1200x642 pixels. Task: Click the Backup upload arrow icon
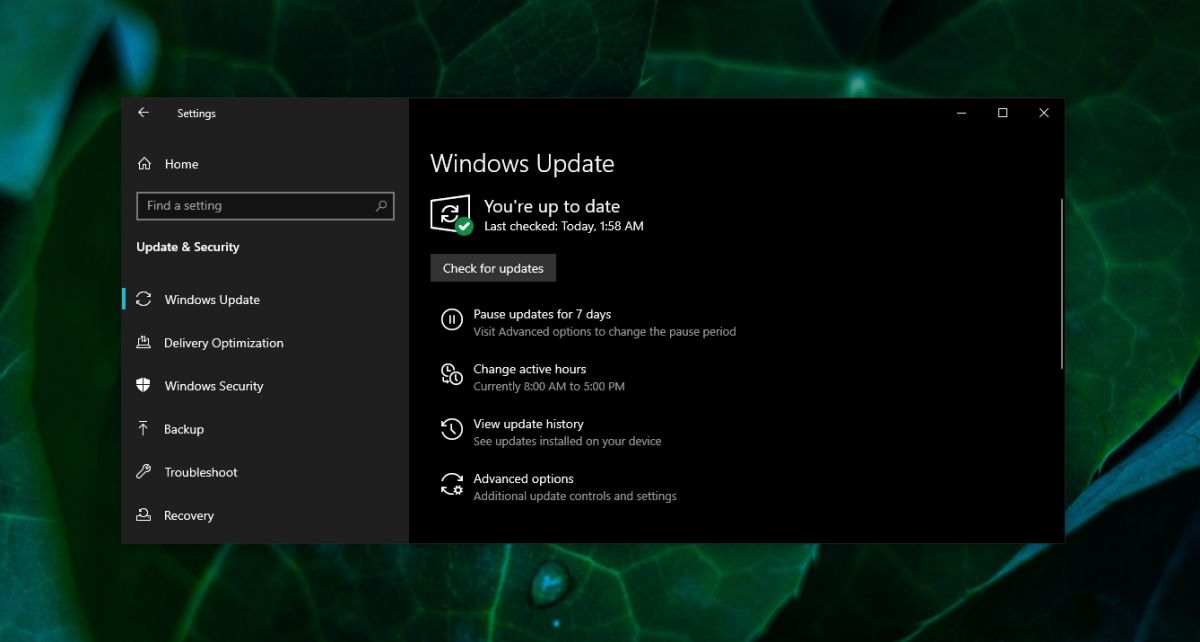144,428
